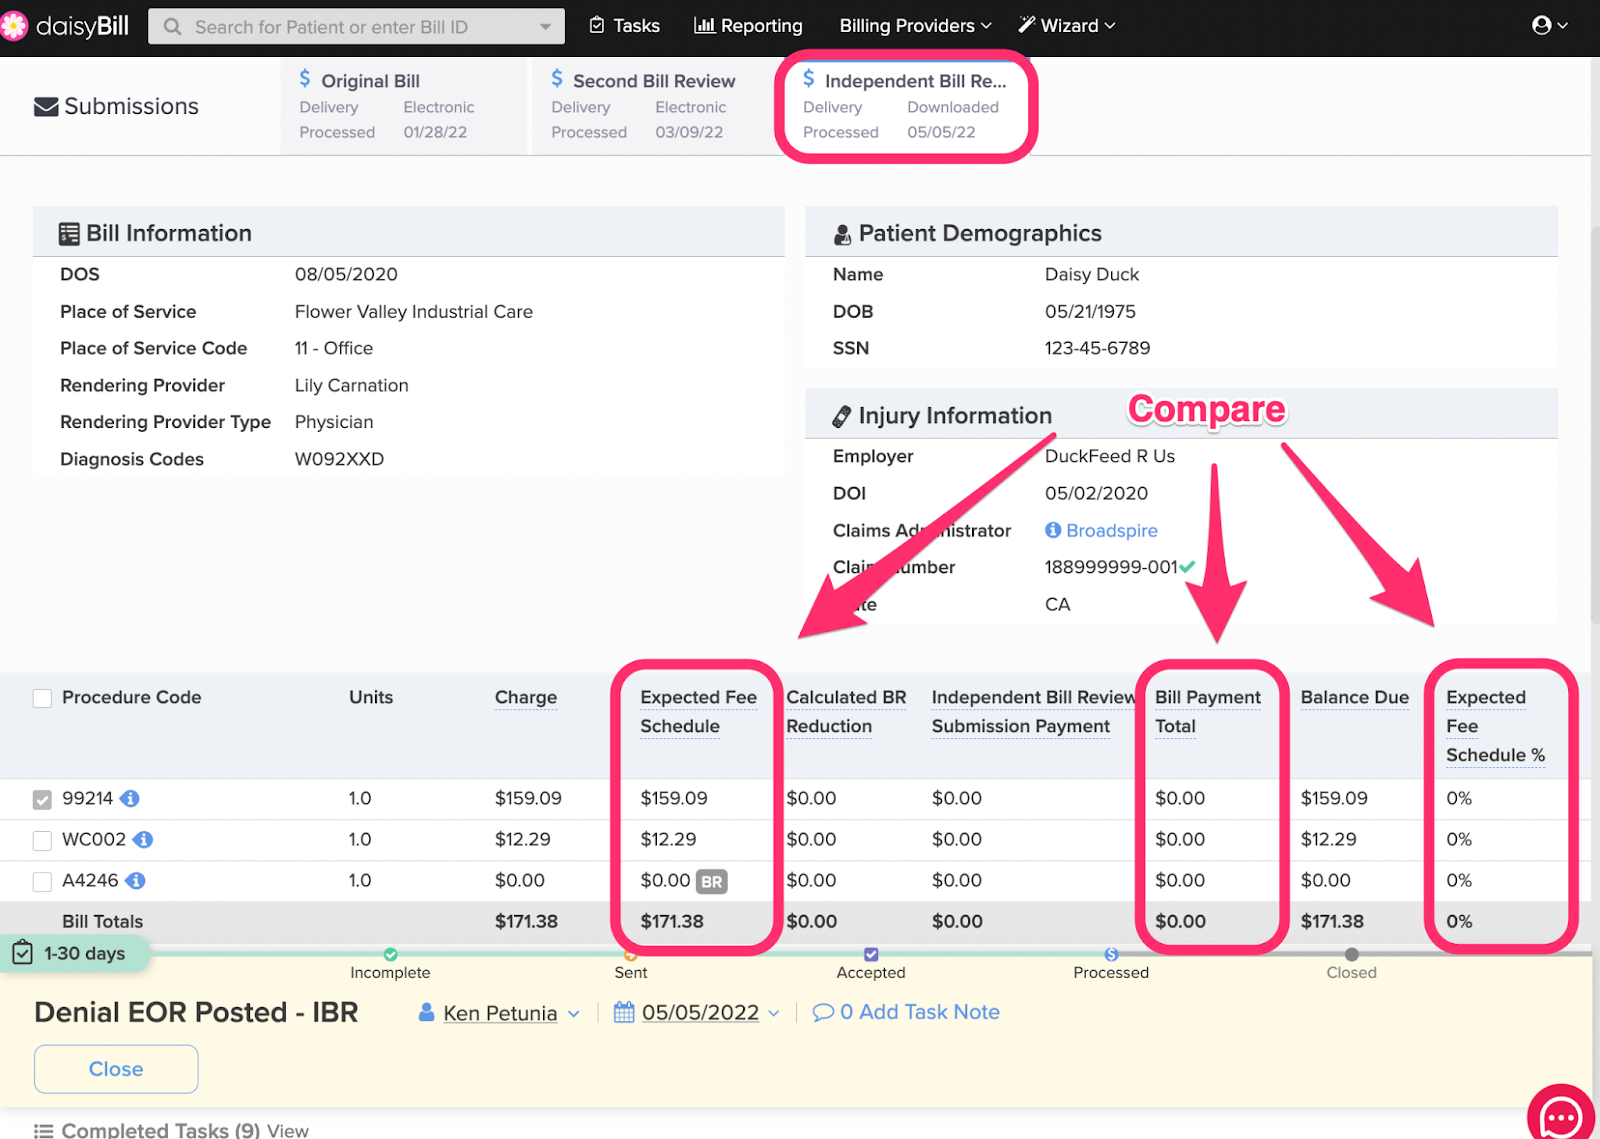Check the WC002 row checkbox
Image resolution: width=1600 pixels, height=1139 pixels.
(42, 840)
